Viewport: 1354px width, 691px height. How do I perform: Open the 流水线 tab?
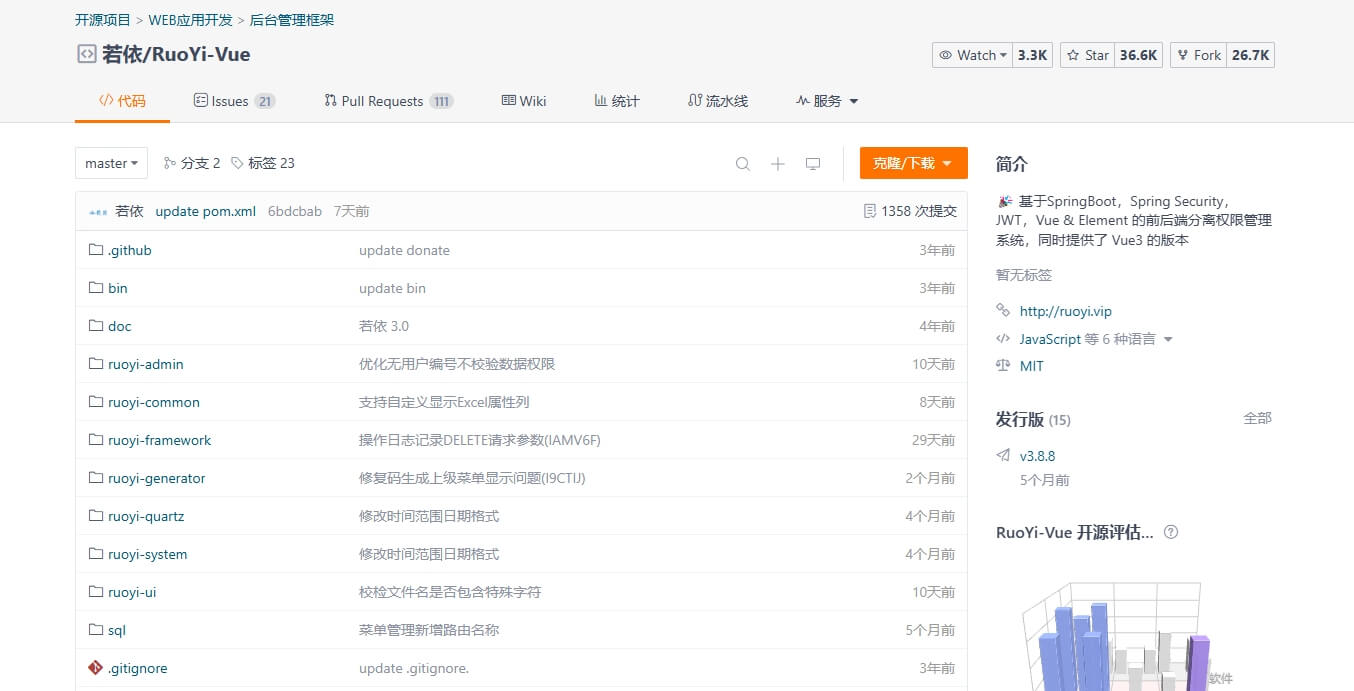click(x=718, y=101)
